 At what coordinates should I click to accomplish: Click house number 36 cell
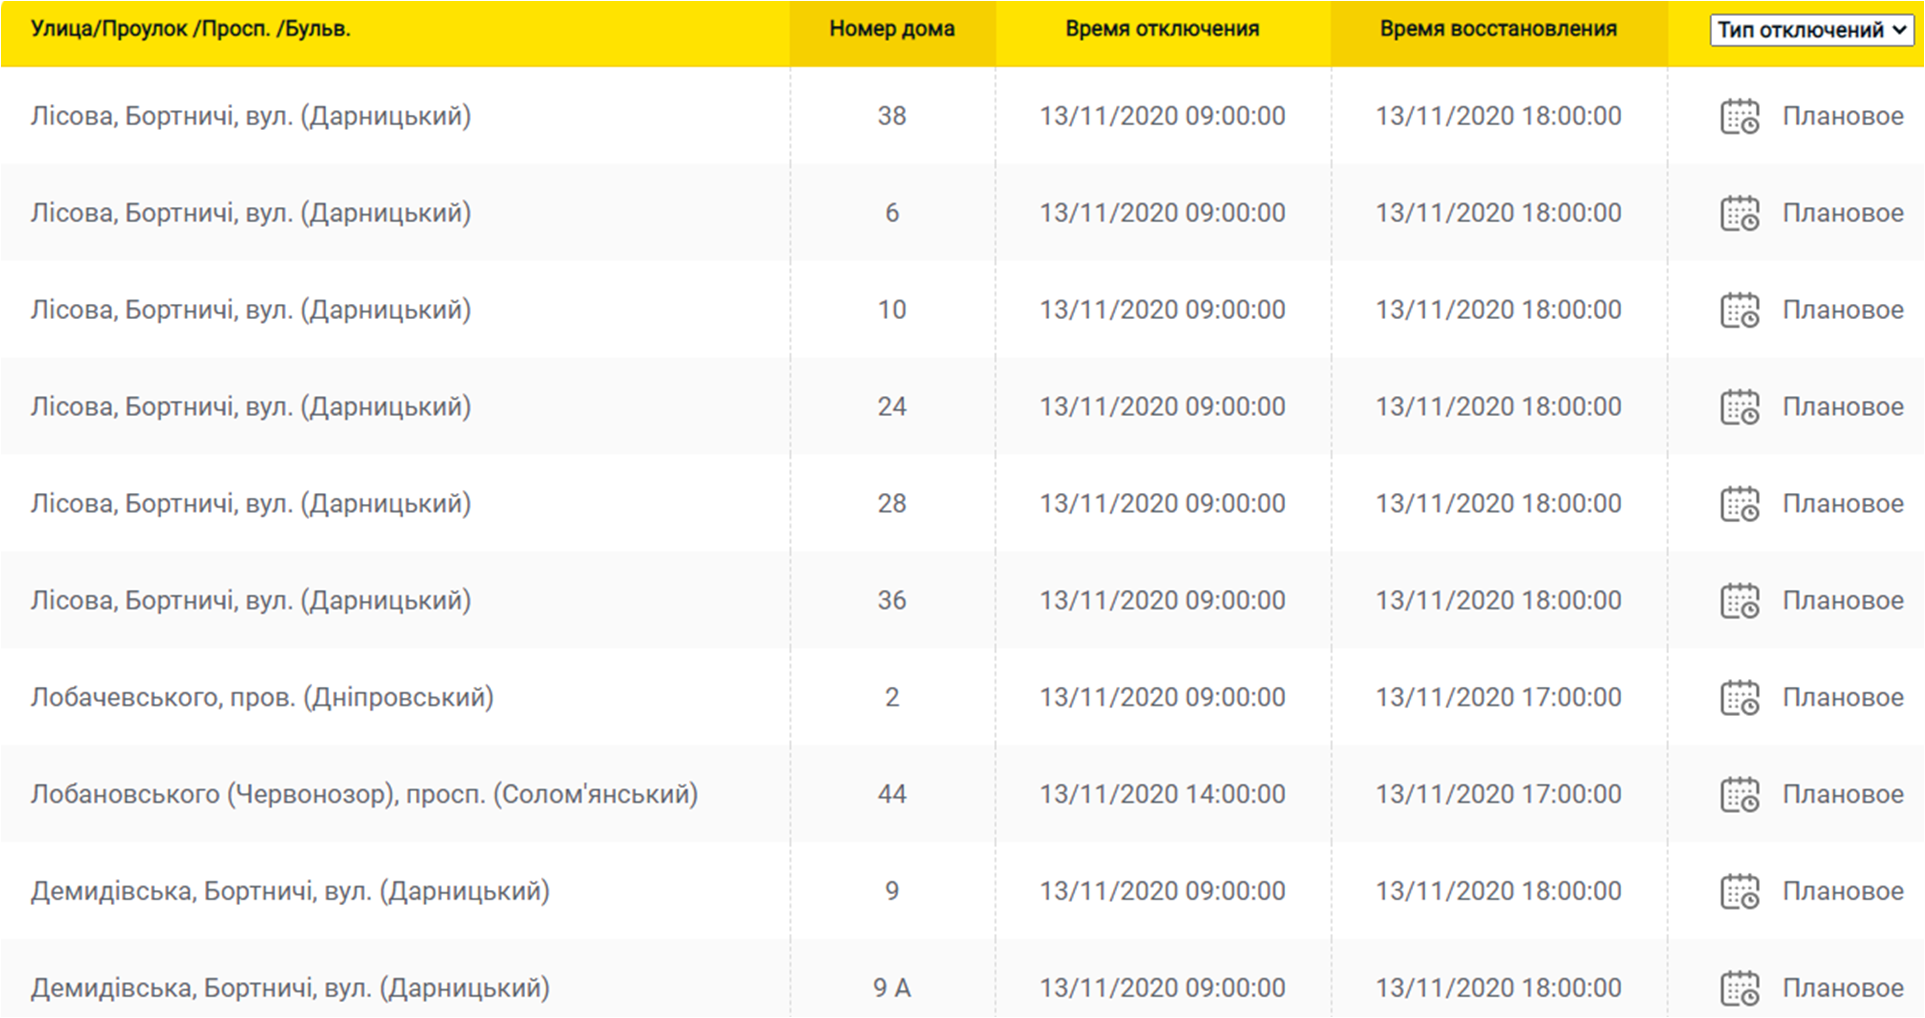891,600
